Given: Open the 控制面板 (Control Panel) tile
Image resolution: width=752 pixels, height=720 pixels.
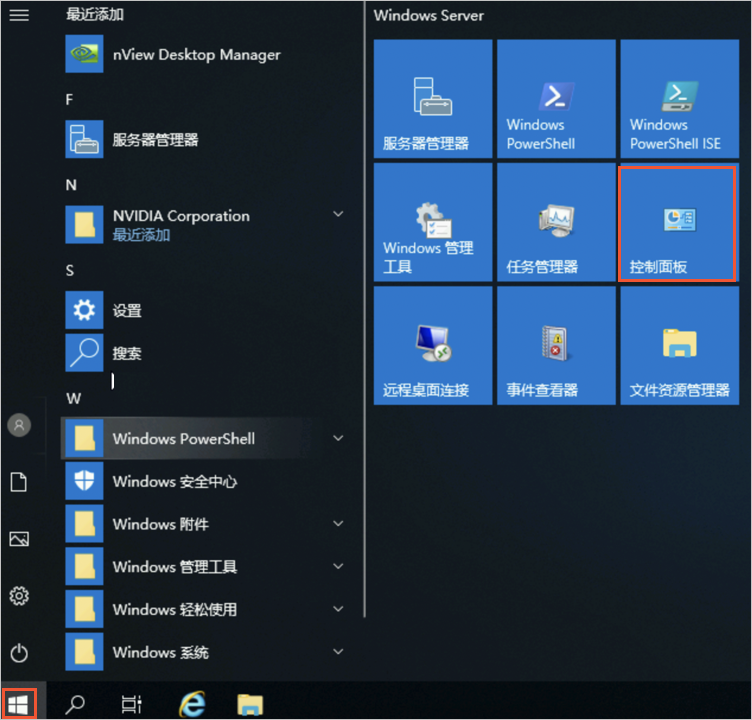Looking at the screenshot, I should [678, 224].
